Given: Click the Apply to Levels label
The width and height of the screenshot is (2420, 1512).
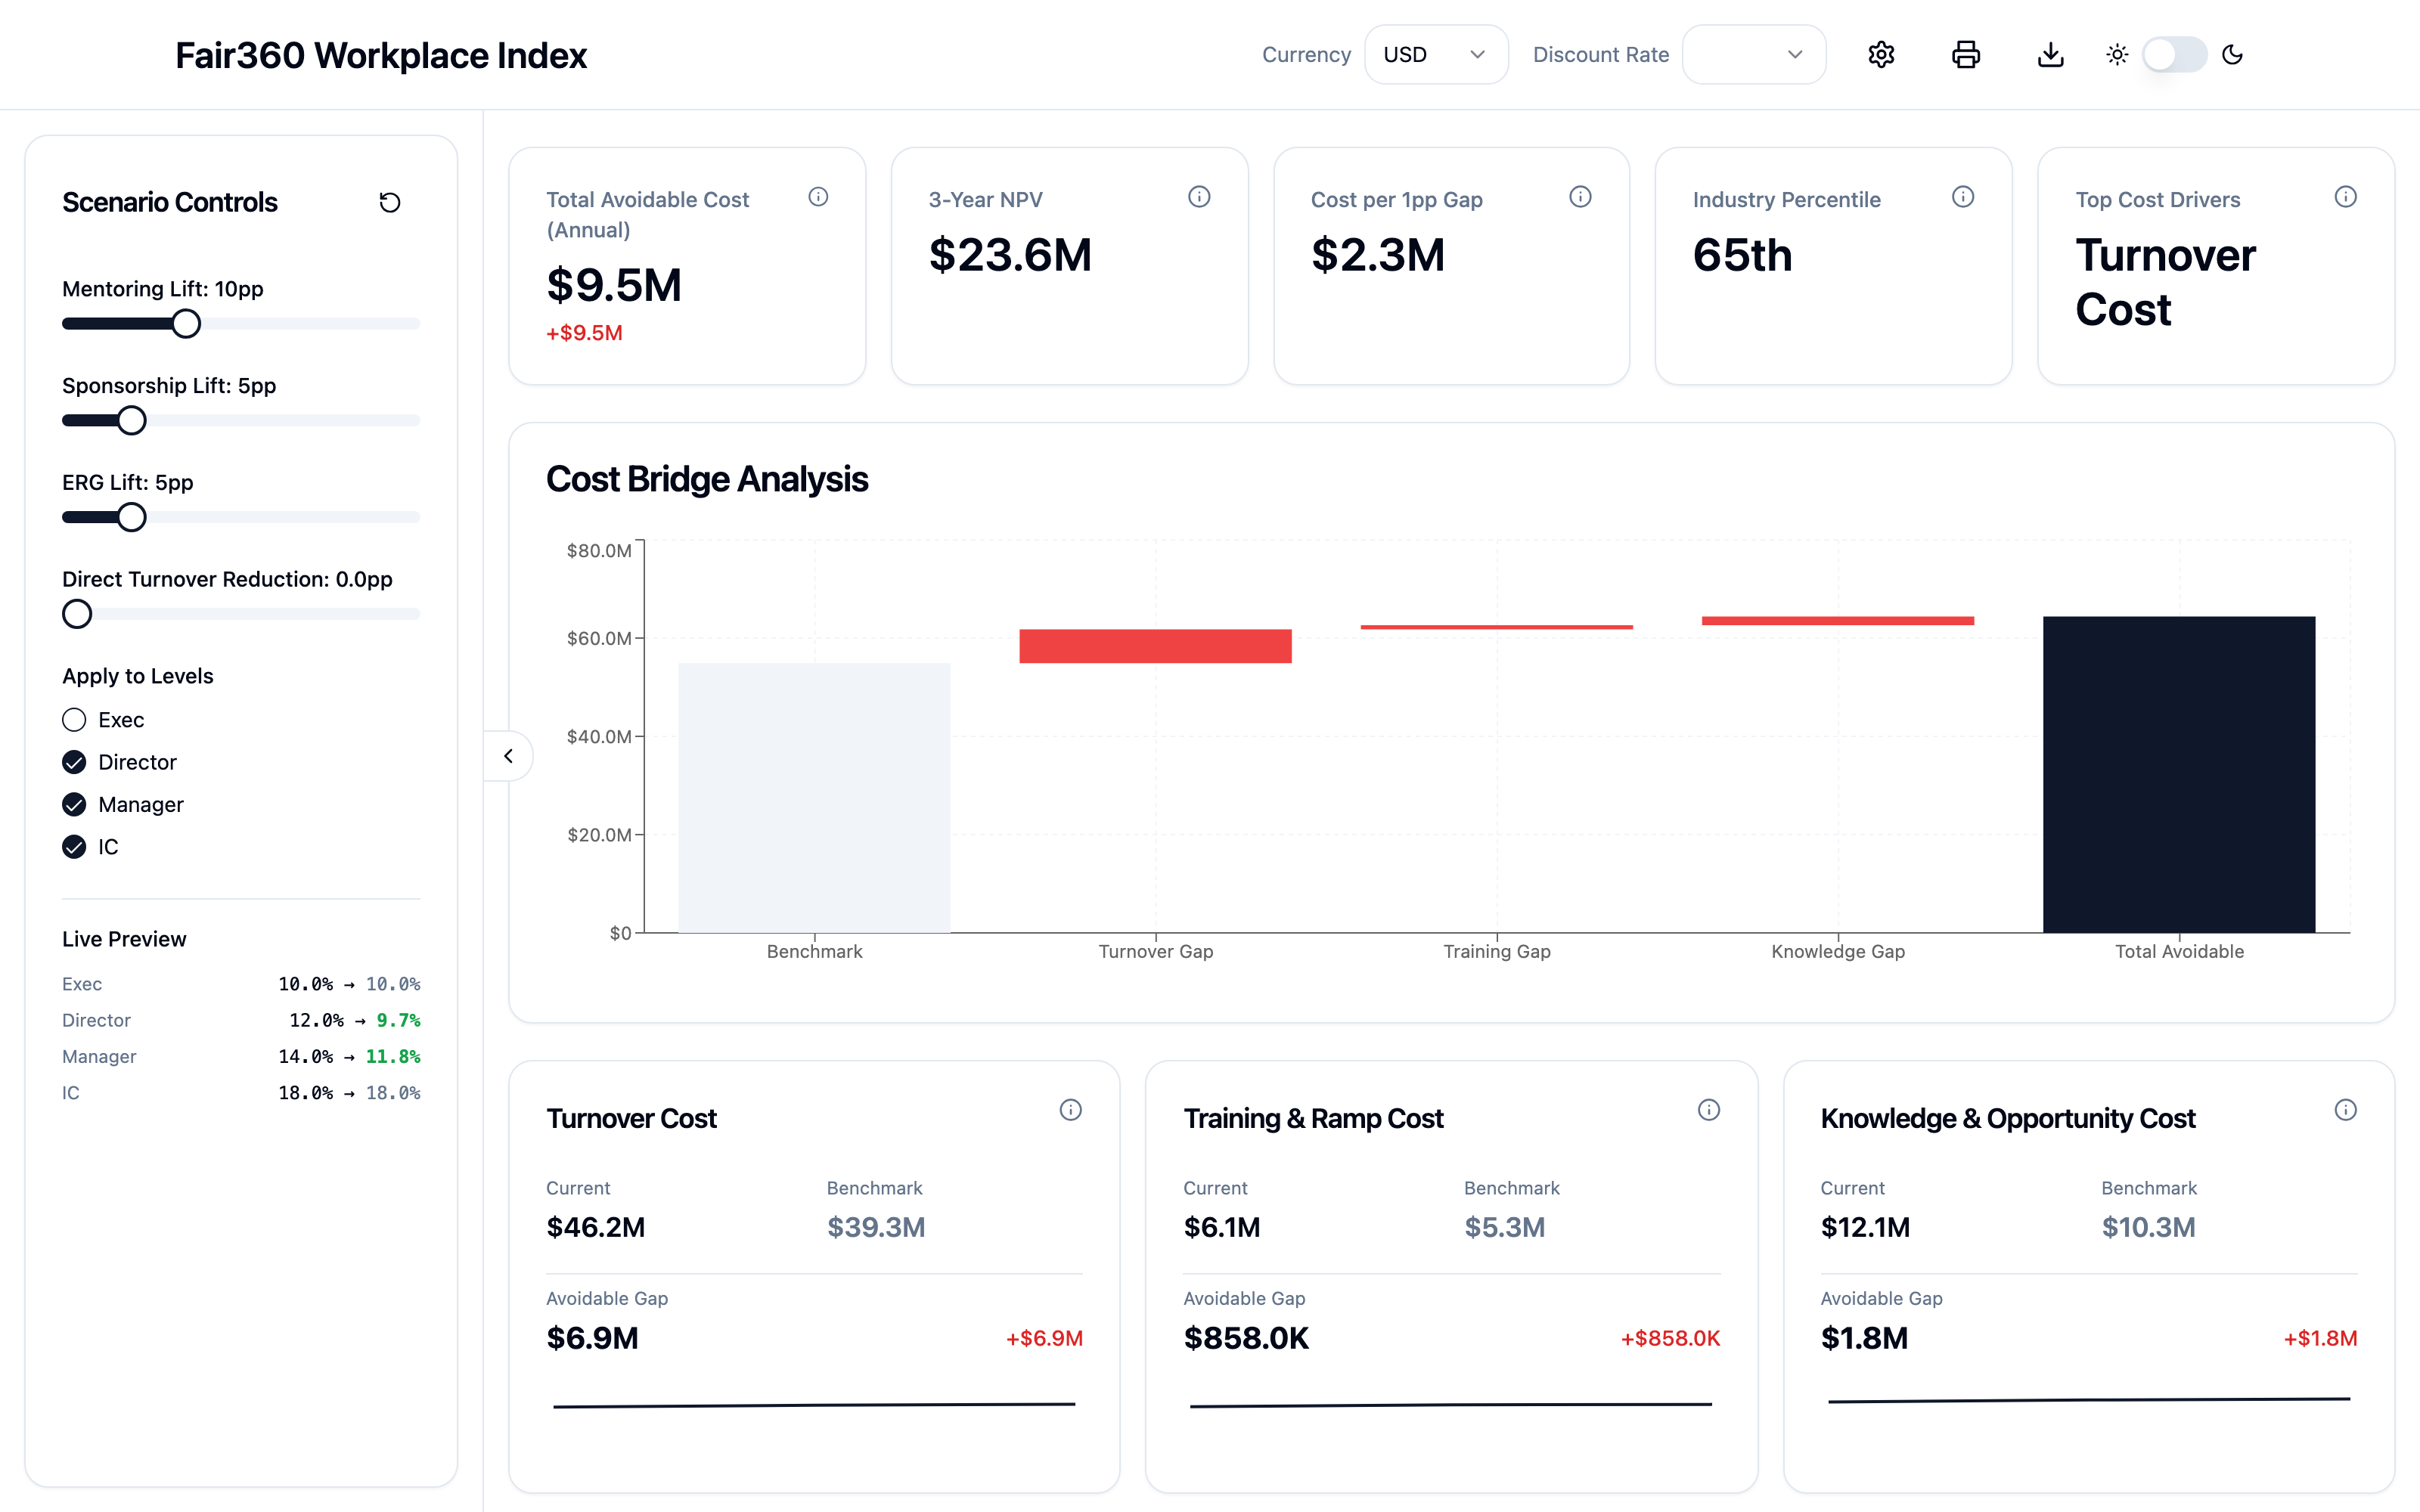Looking at the screenshot, I should point(138,676).
